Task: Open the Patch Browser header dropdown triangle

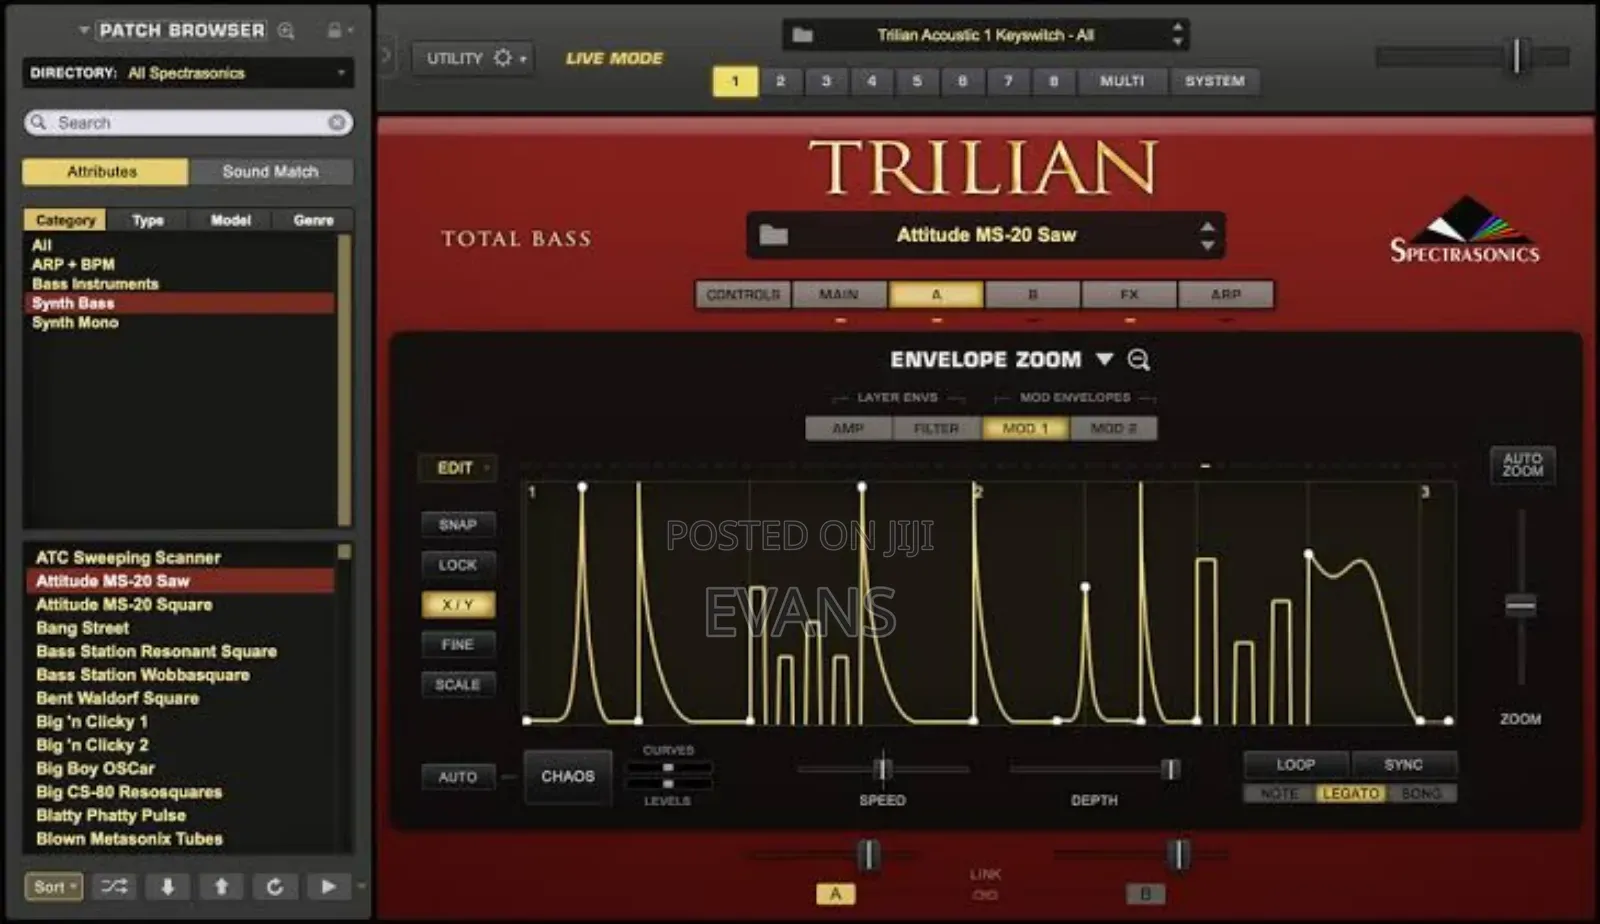Action: [x=84, y=30]
